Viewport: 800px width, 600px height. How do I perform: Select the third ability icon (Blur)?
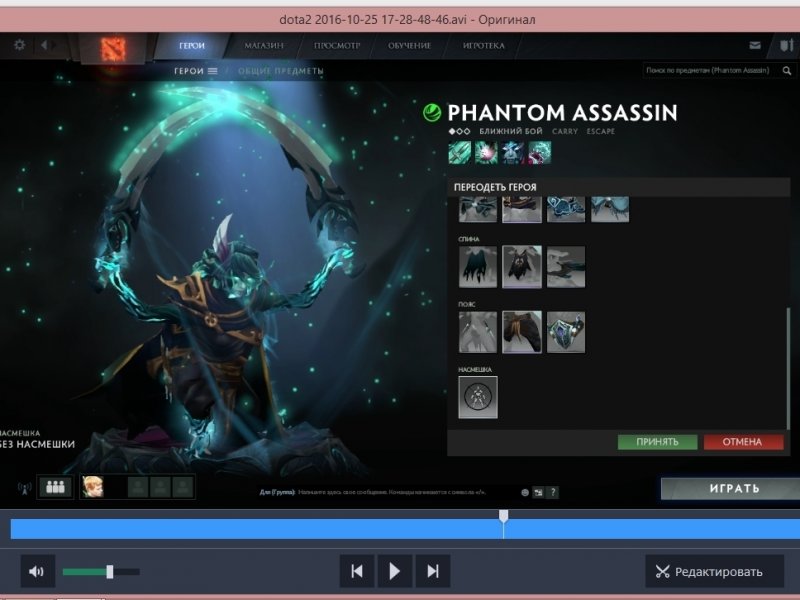[x=513, y=153]
